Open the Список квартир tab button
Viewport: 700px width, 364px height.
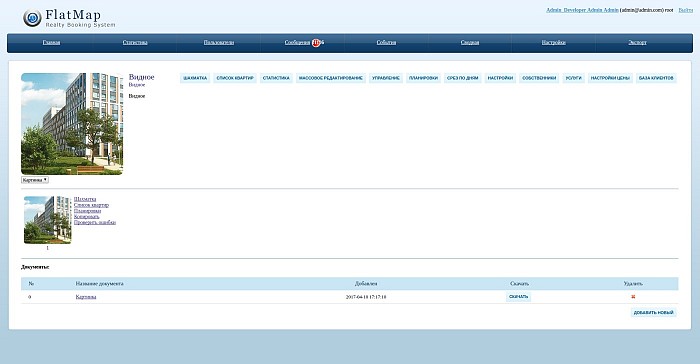coord(235,78)
